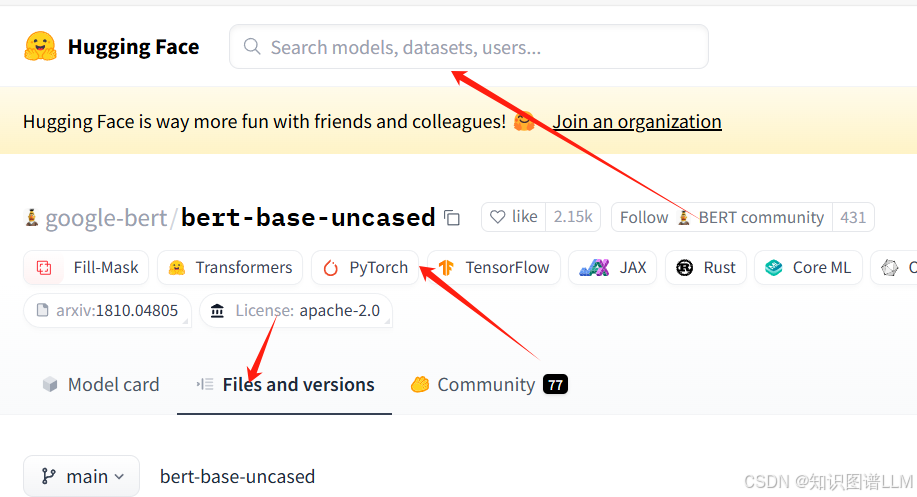Click the bert-base-uncased breadcrumb path
The image size is (917, 497).
click(x=237, y=477)
